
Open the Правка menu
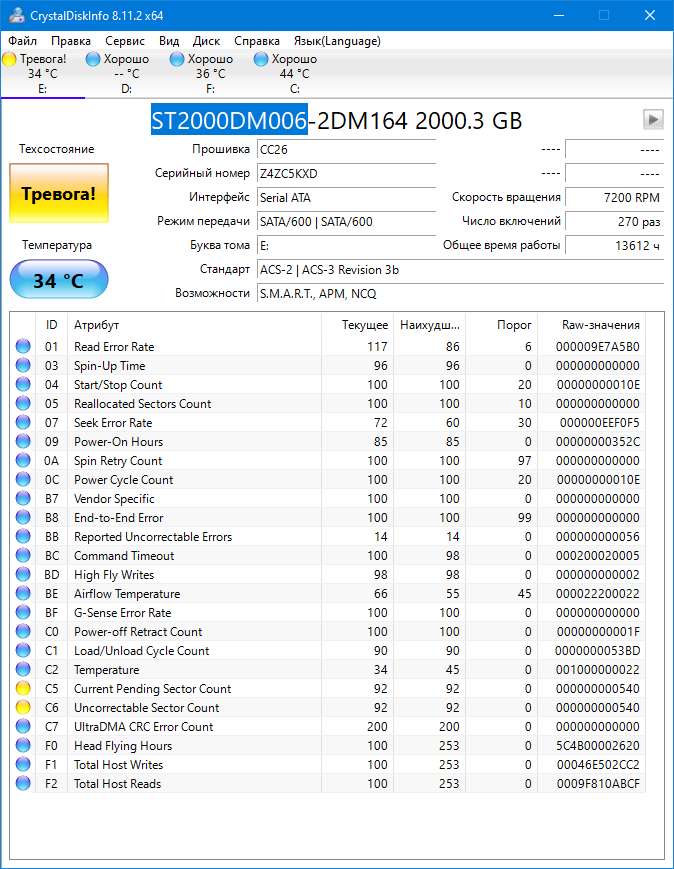tap(71, 41)
